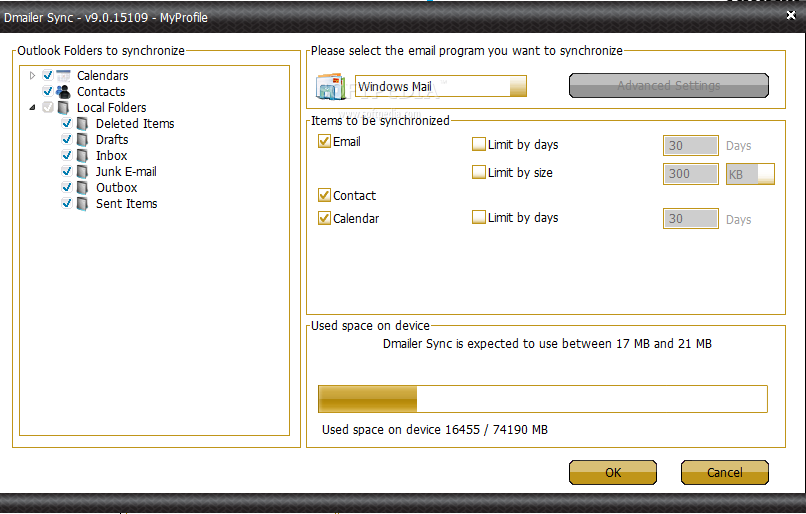Uncheck the Contacts folder checkbox
This screenshot has width=806, height=514.
(x=48, y=91)
